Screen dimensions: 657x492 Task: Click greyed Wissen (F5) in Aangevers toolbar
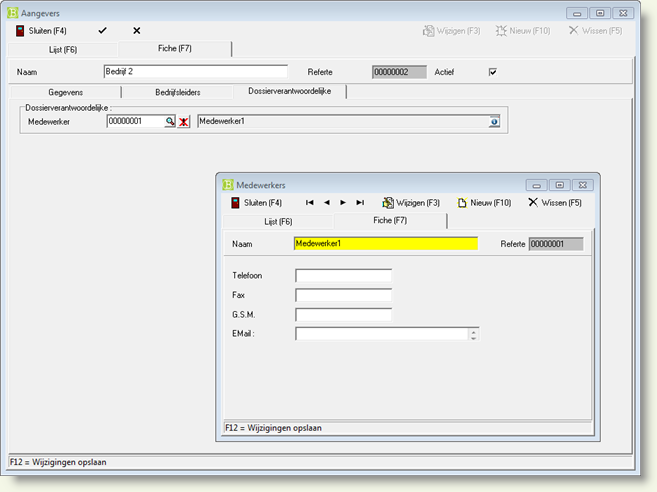(595, 31)
